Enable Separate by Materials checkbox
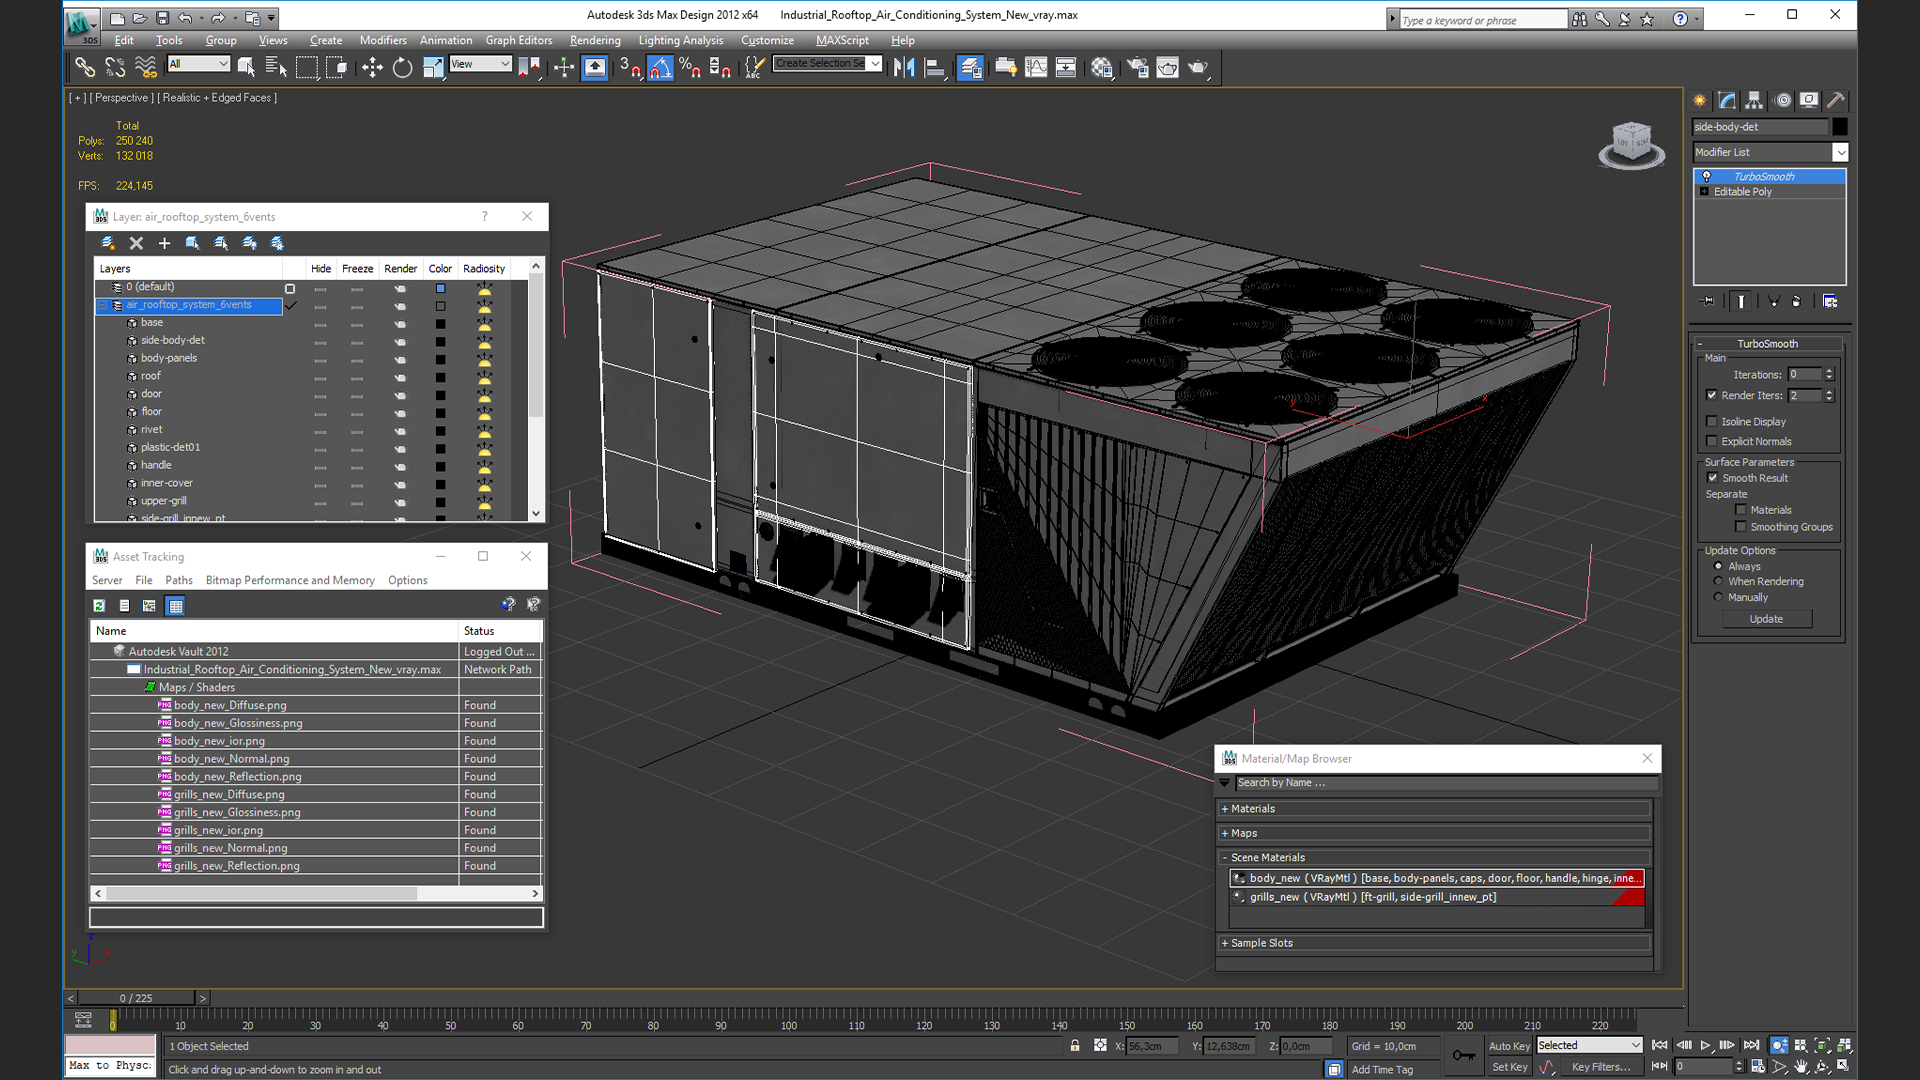This screenshot has height=1080, width=1920. click(1741, 510)
